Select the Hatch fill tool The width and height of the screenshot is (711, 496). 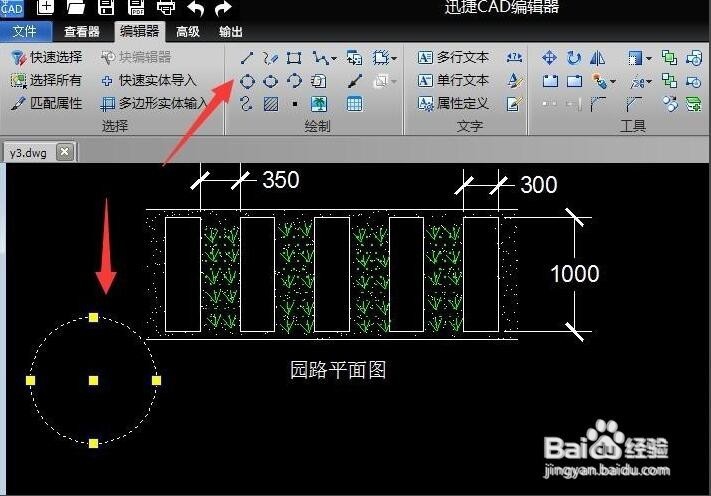pyautogui.click(x=271, y=104)
